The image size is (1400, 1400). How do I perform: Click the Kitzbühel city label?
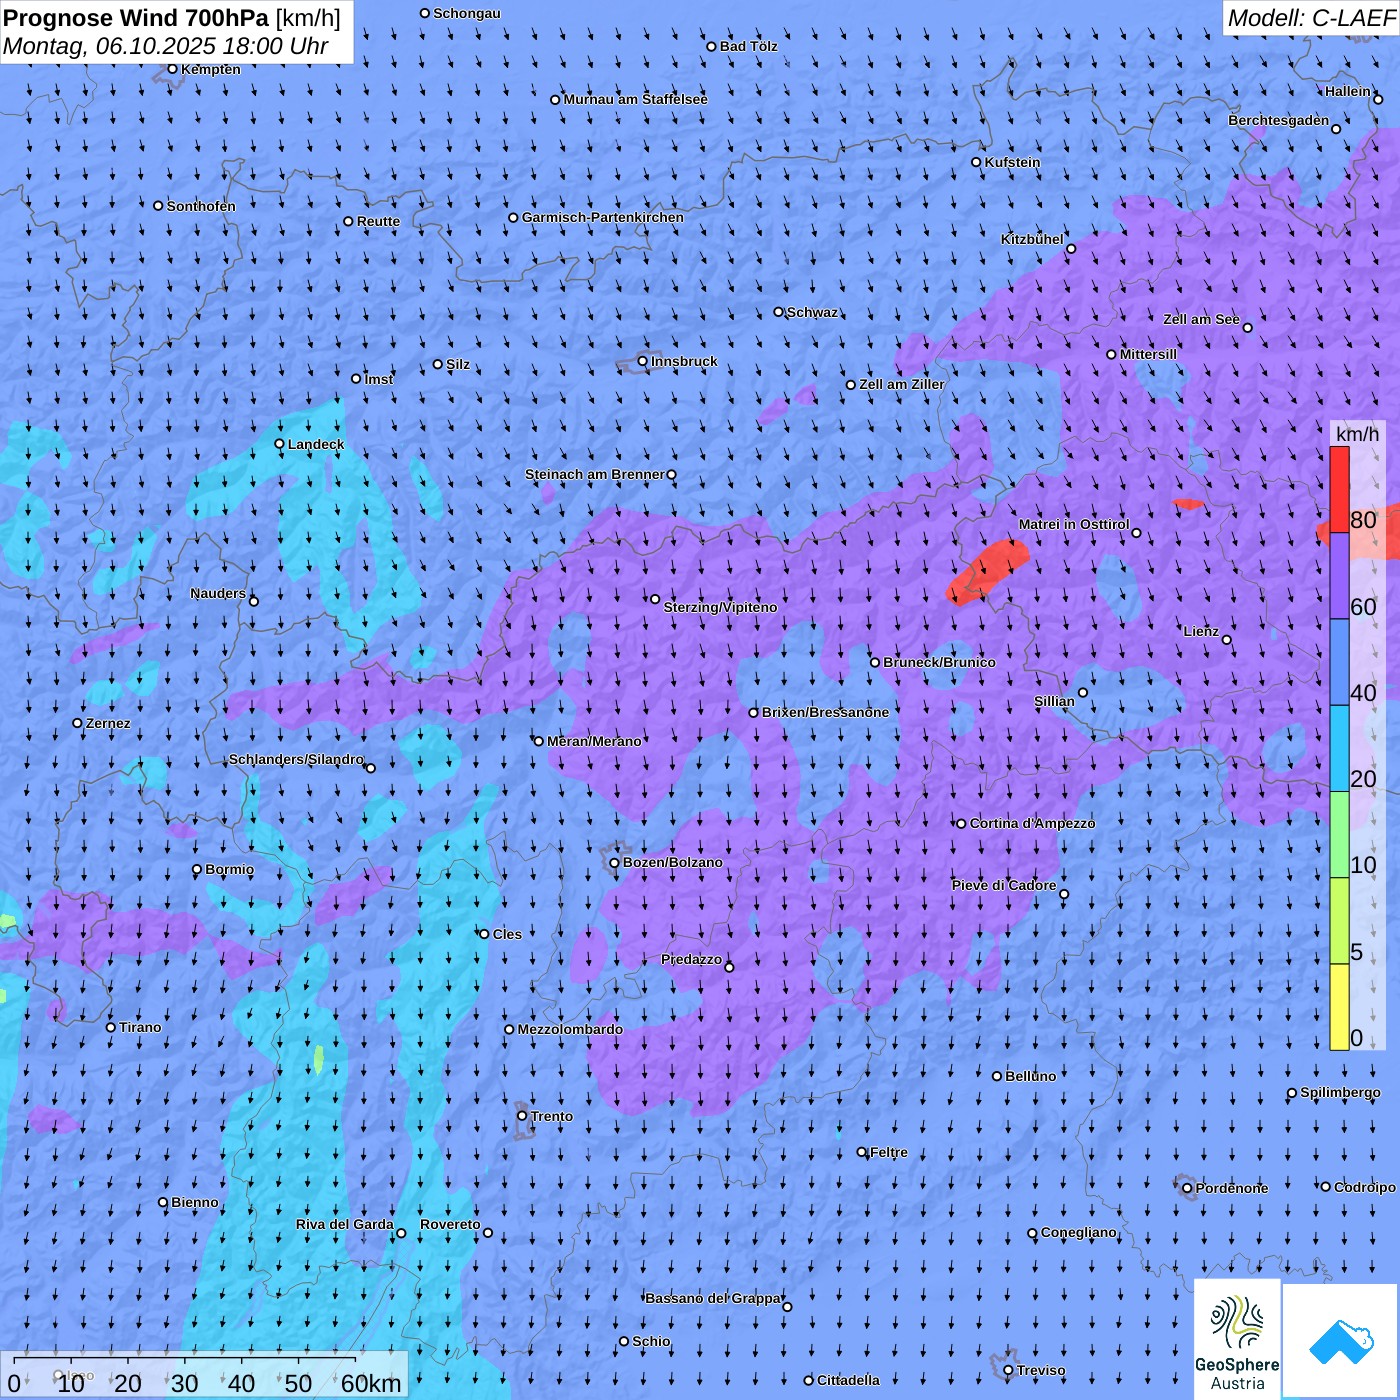(1032, 239)
